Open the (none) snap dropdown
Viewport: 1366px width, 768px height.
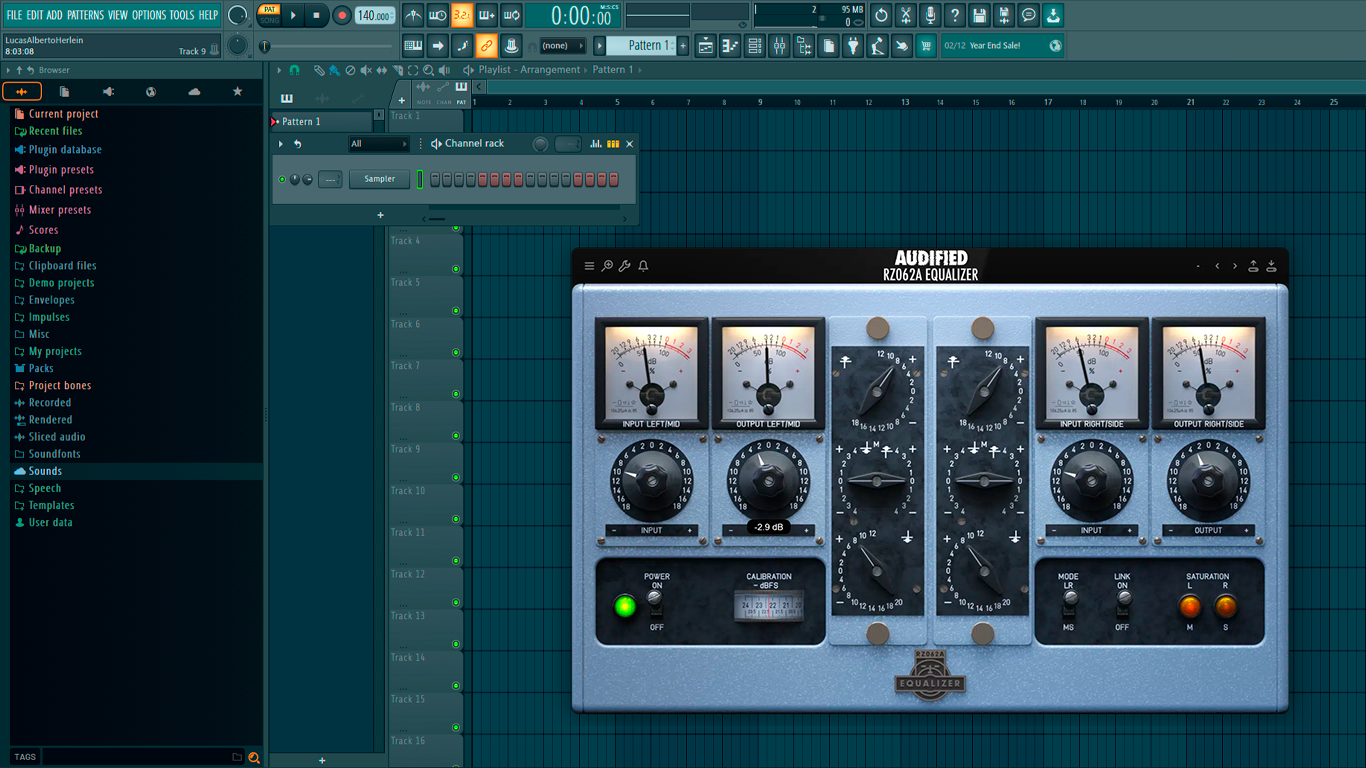click(564, 45)
